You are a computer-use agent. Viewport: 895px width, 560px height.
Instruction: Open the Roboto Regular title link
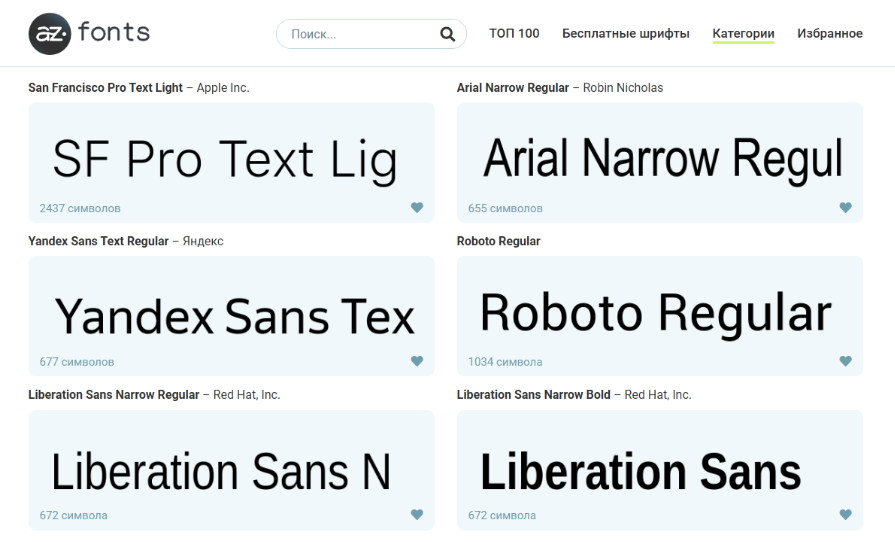[498, 241]
